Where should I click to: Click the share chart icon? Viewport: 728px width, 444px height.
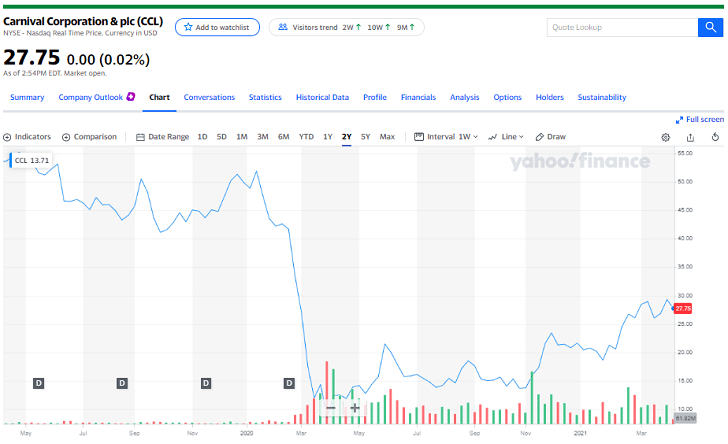pyautogui.click(x=690, y=137)
